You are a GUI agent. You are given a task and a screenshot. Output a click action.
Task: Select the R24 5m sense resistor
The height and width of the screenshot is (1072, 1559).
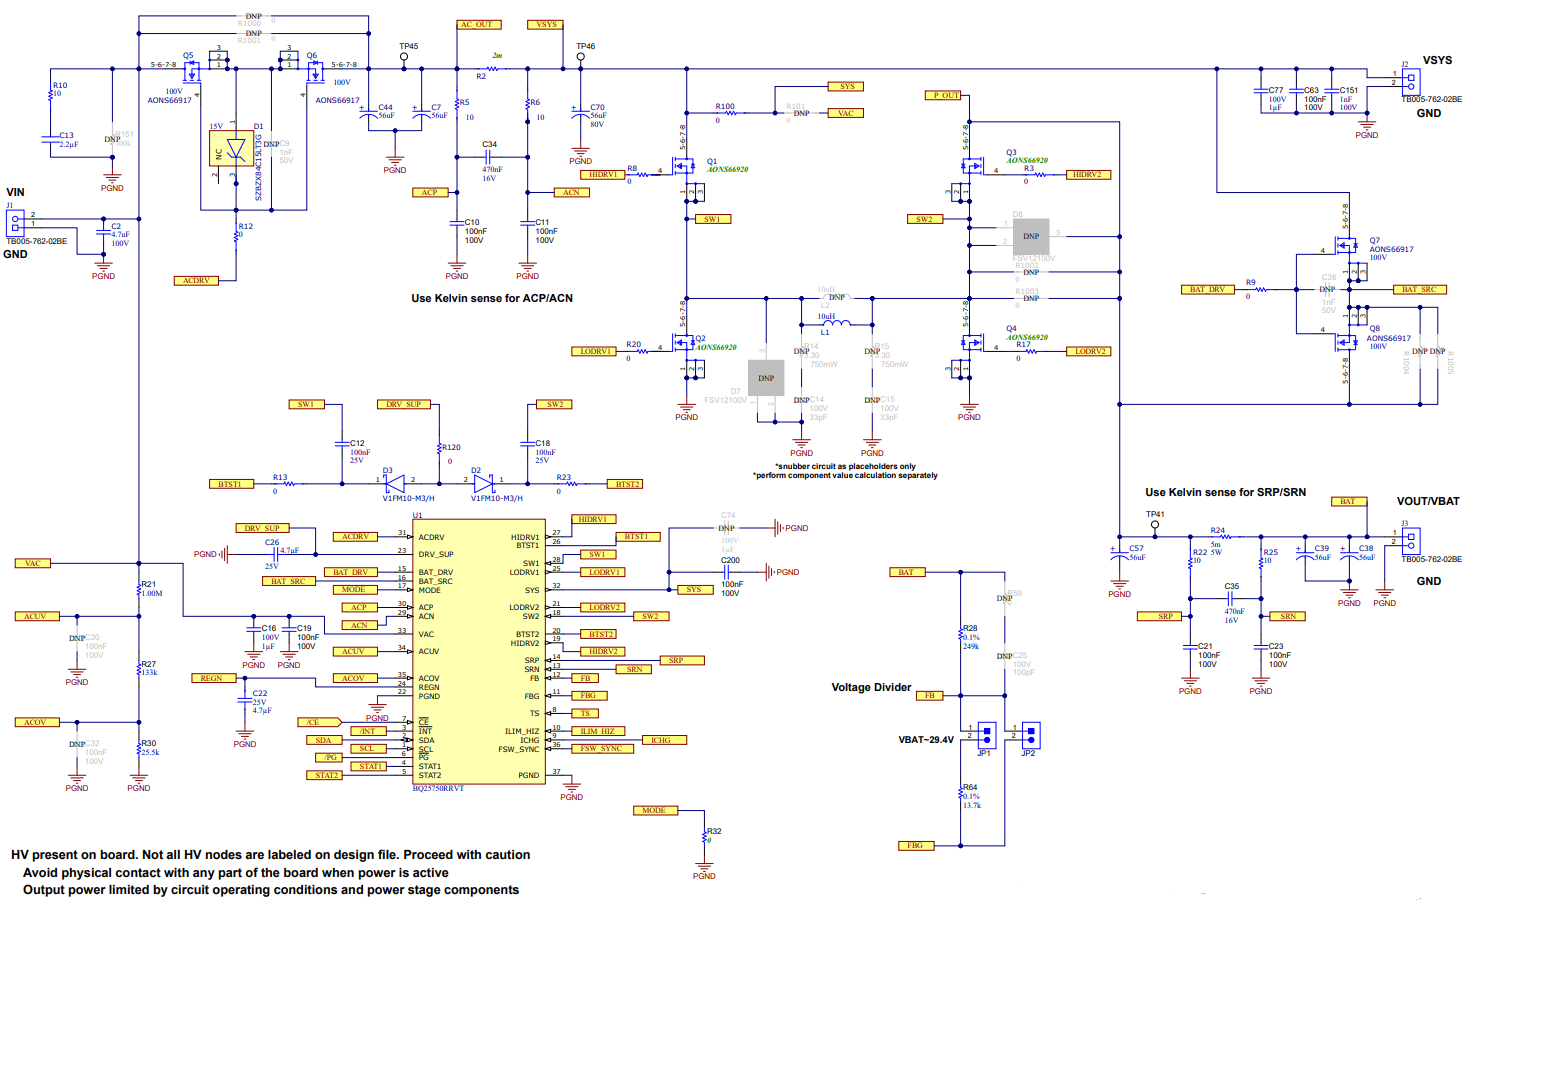1226,536
